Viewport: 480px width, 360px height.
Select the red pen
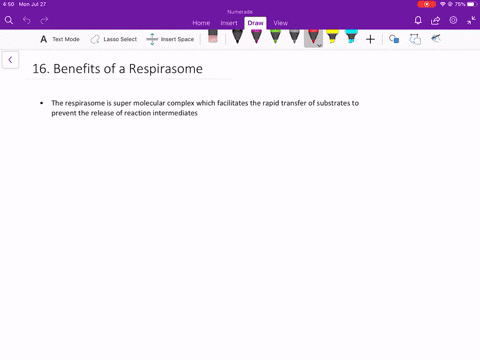pos(313,36)
